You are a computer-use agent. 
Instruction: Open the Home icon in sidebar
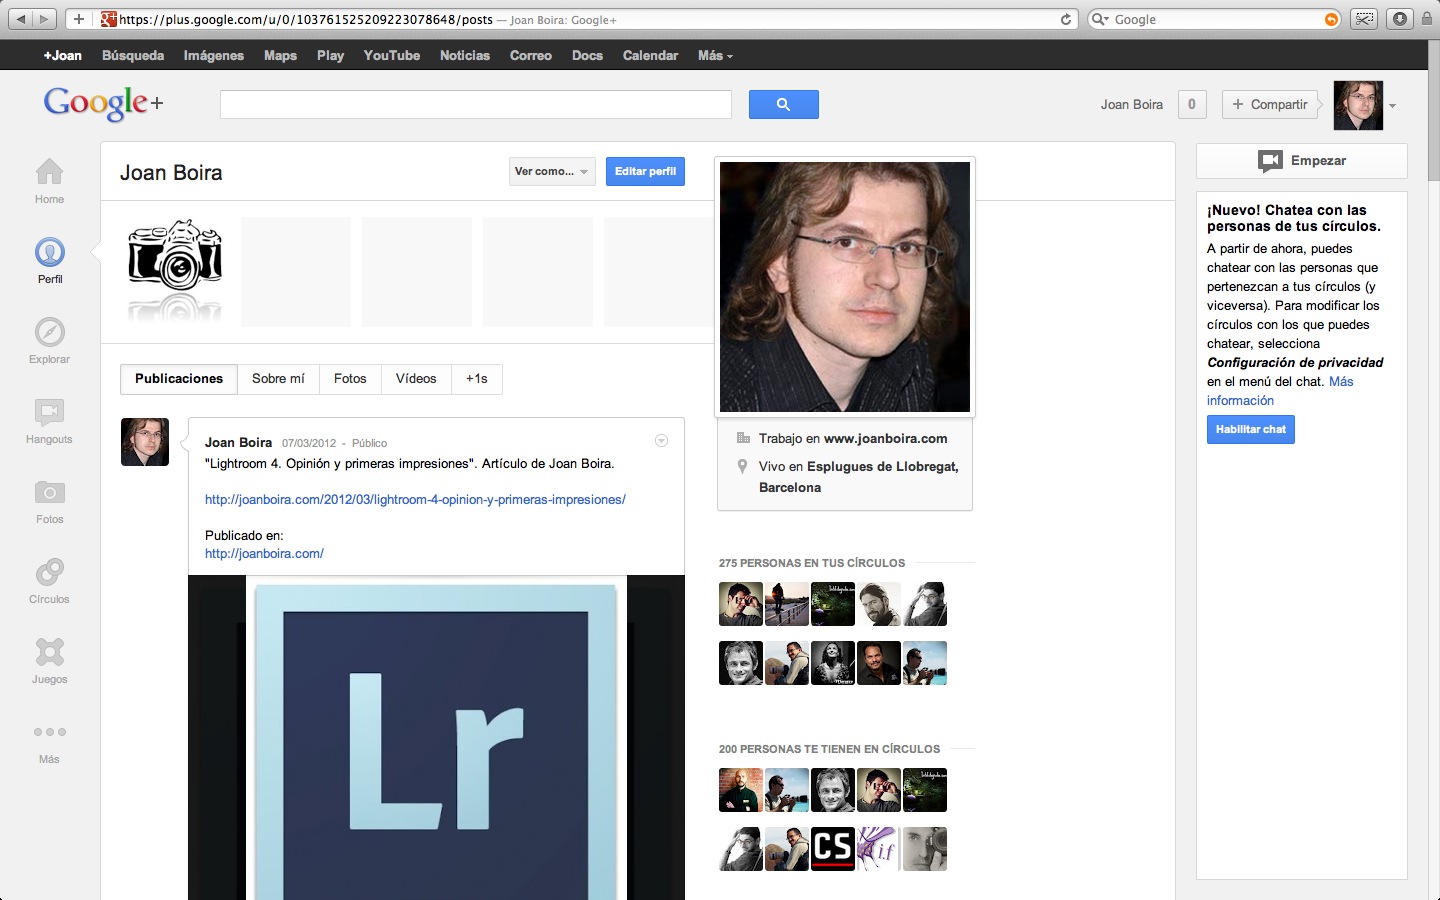[49, 173]
